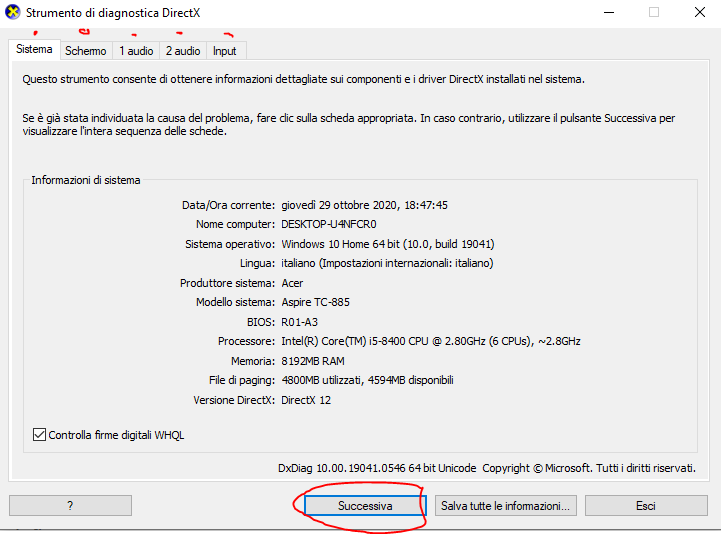Switch to the Schermo tab

coord(86,51)
